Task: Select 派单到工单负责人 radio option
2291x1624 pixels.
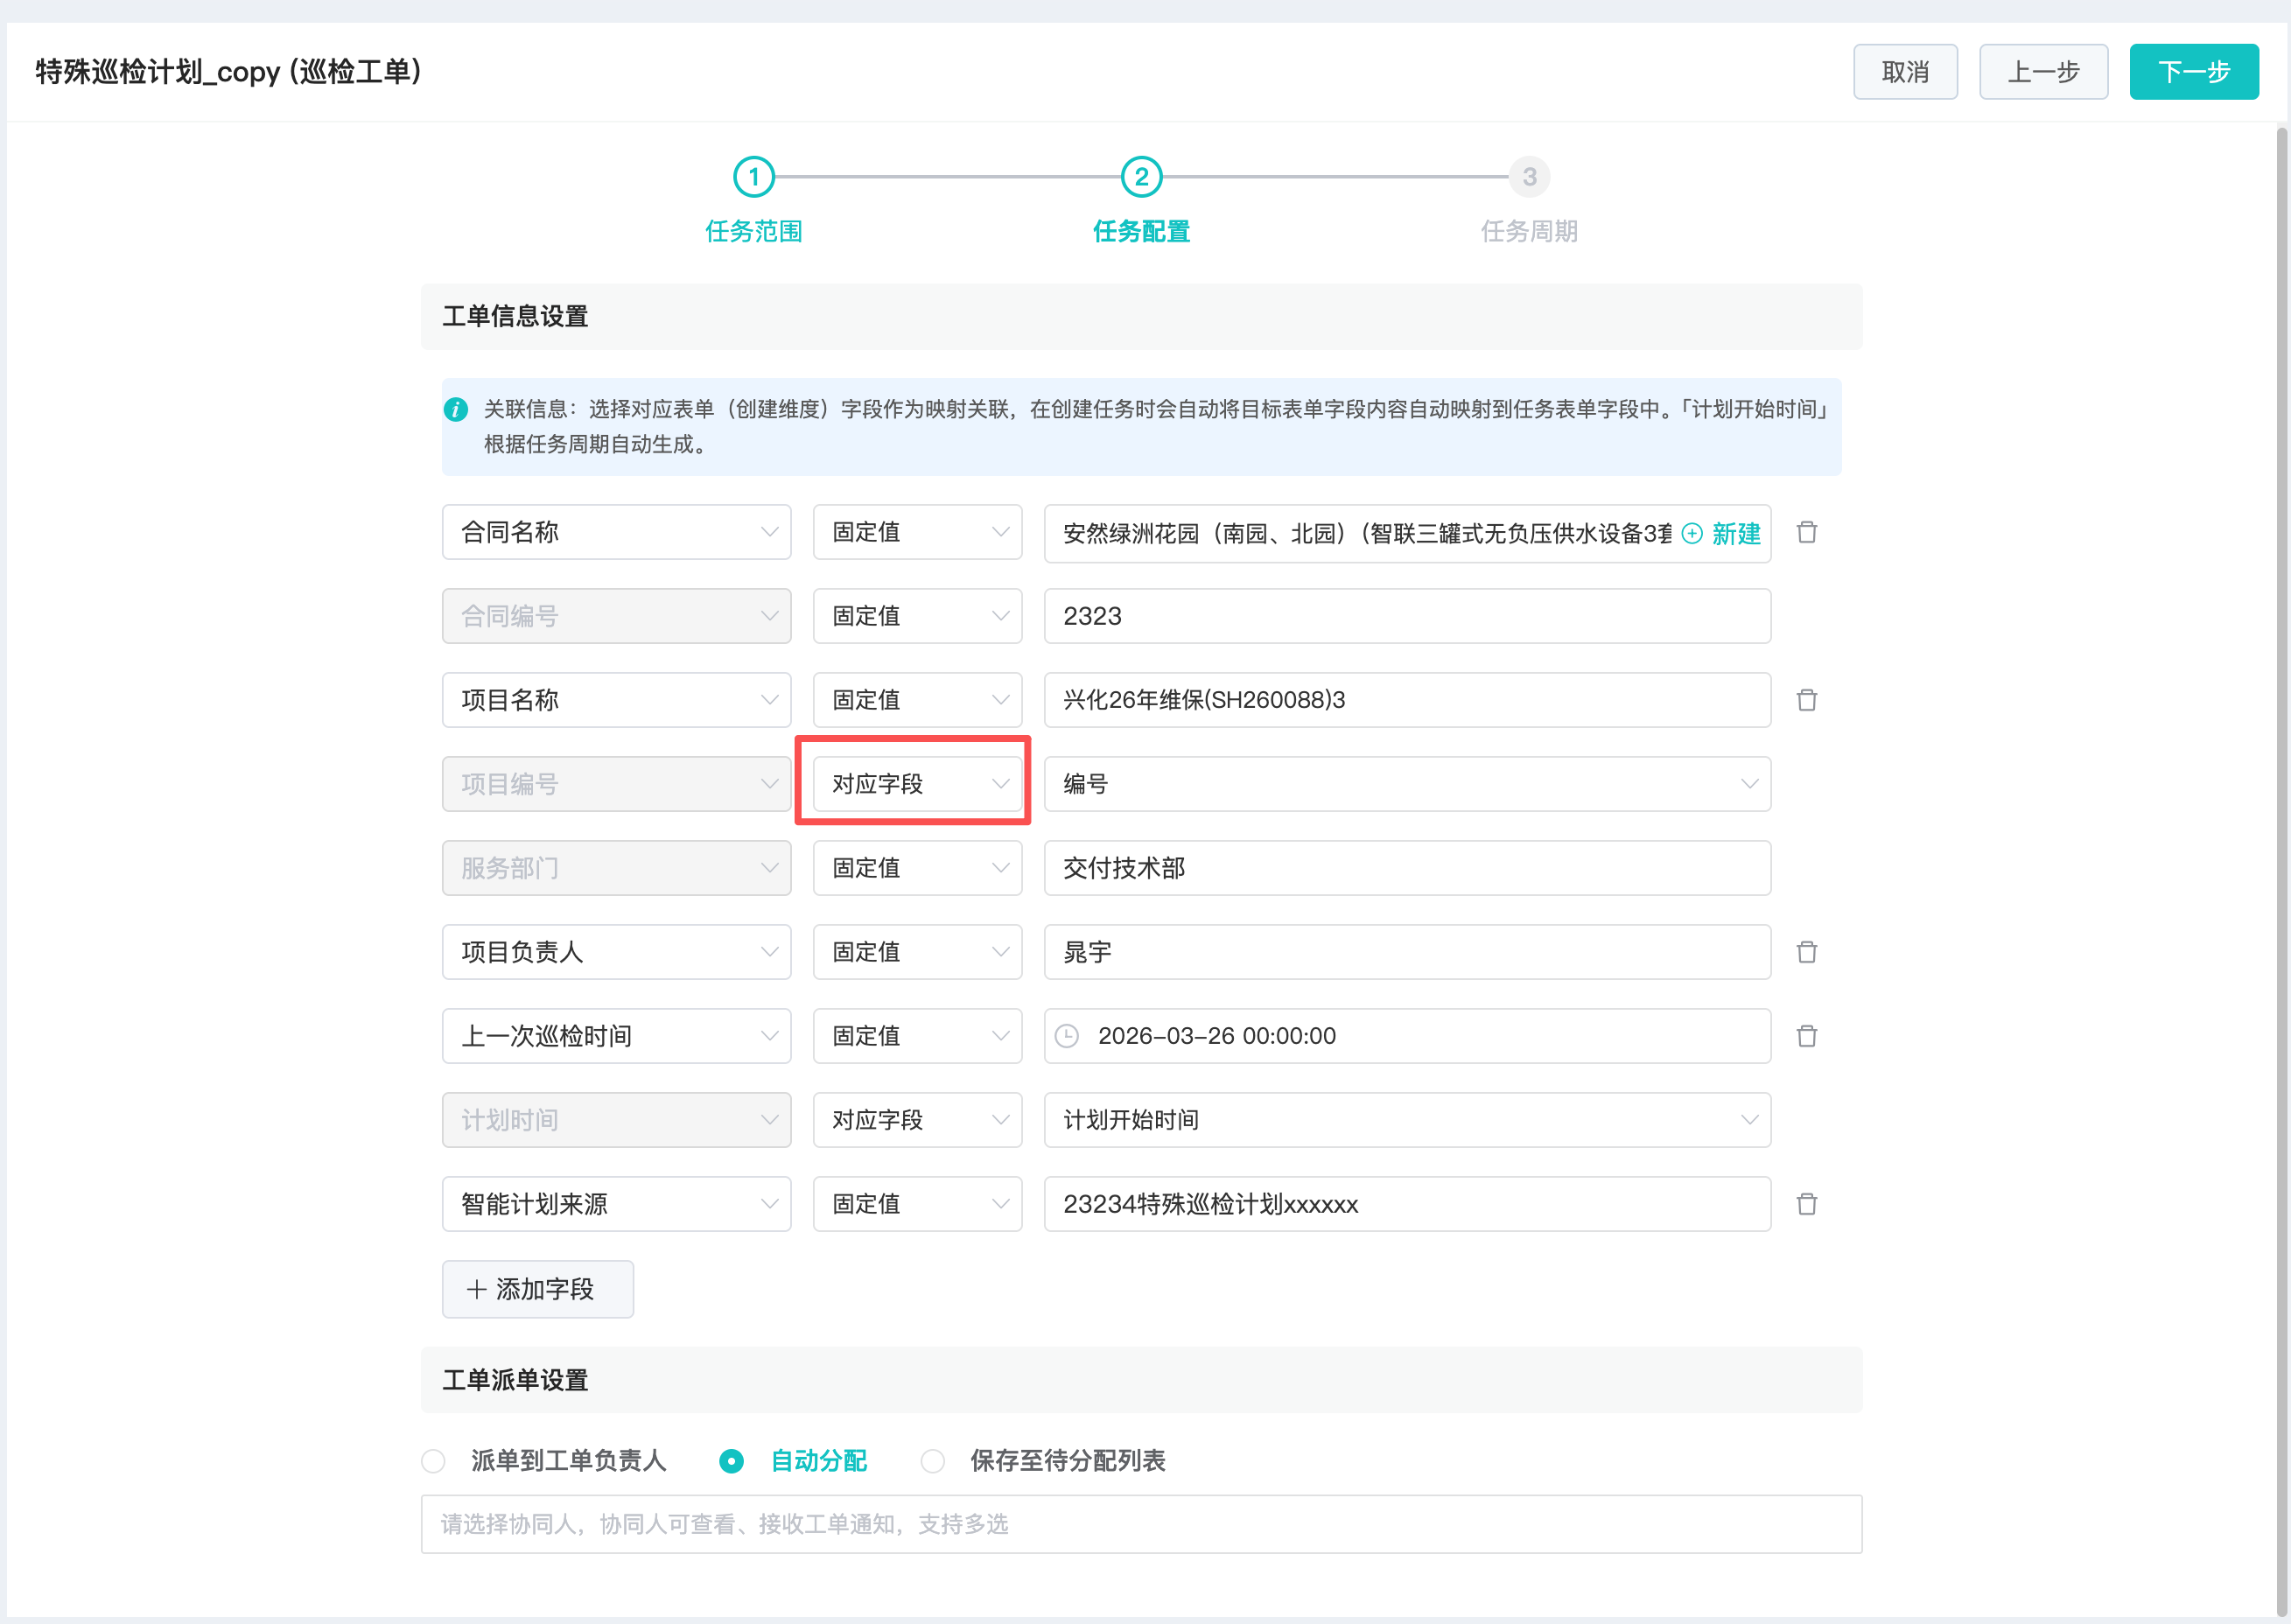Action: point(433,1461)
